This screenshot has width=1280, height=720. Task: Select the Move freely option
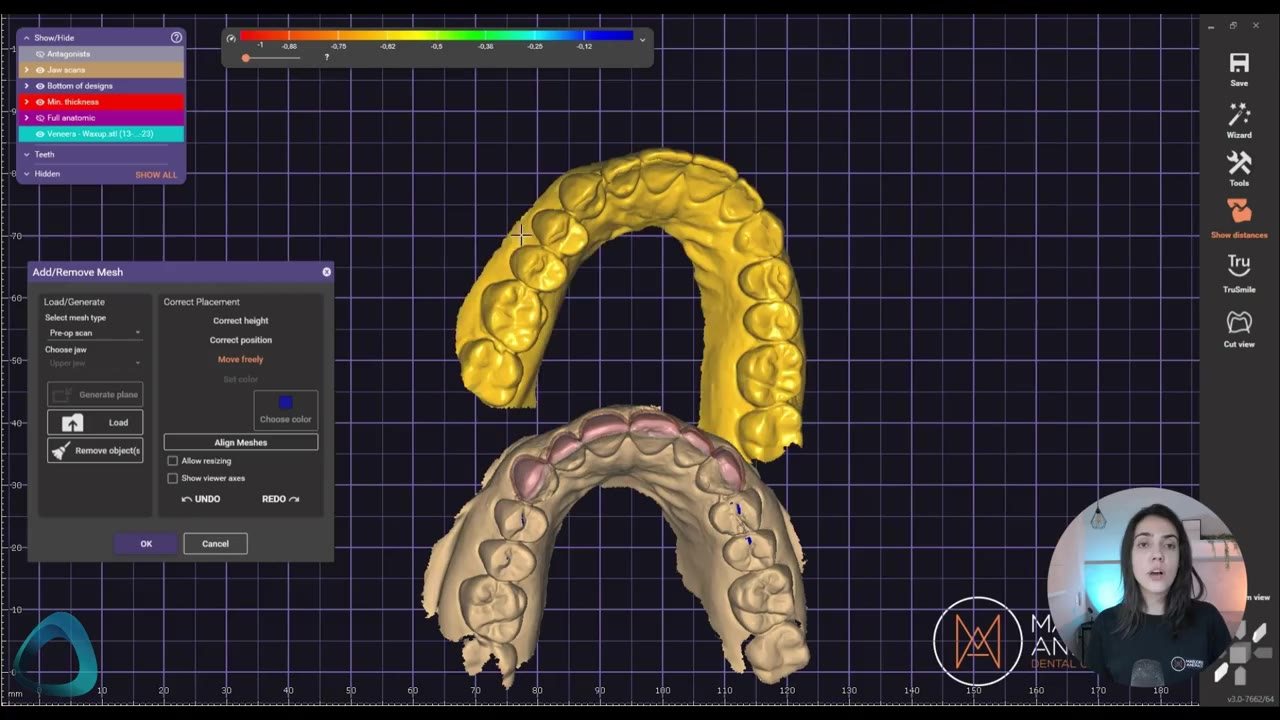pyautogui.click(x=241, y=359)
